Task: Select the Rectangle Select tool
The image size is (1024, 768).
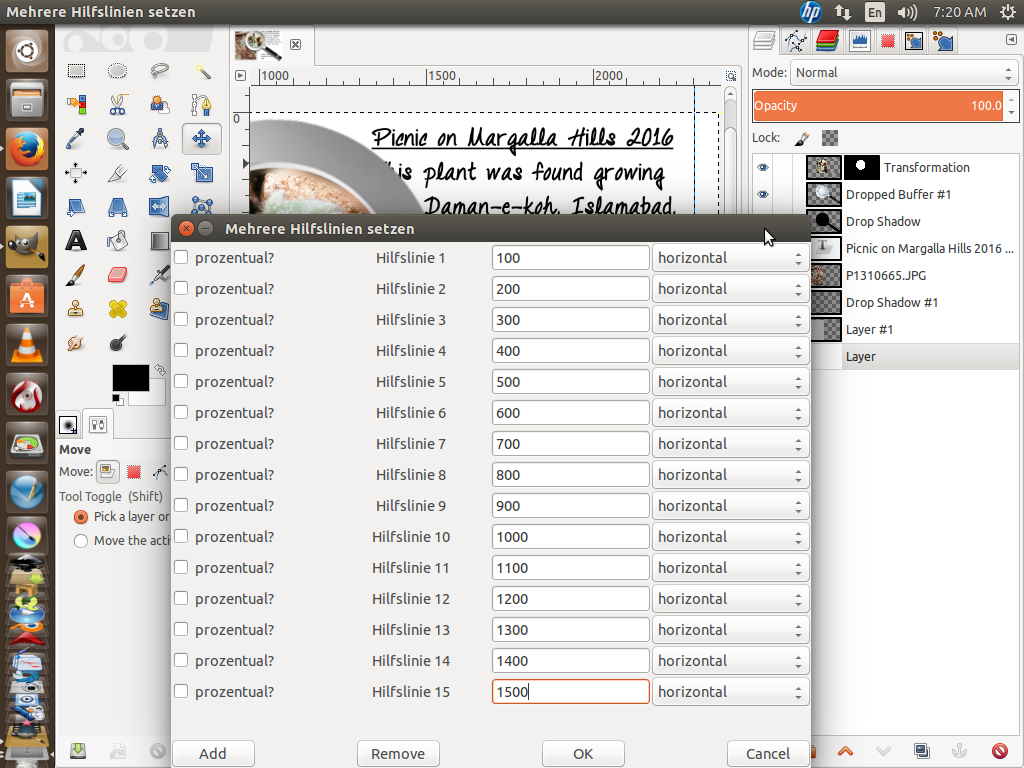Action: coord(76,71)
